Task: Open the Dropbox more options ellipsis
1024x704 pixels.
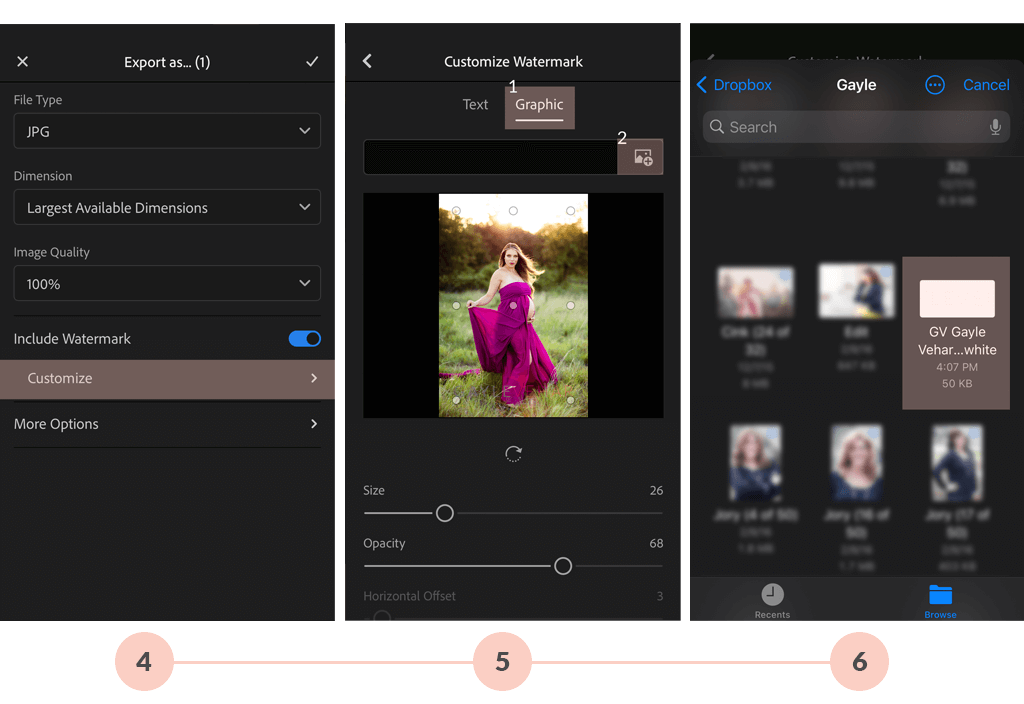Action: tap(935, 85)
